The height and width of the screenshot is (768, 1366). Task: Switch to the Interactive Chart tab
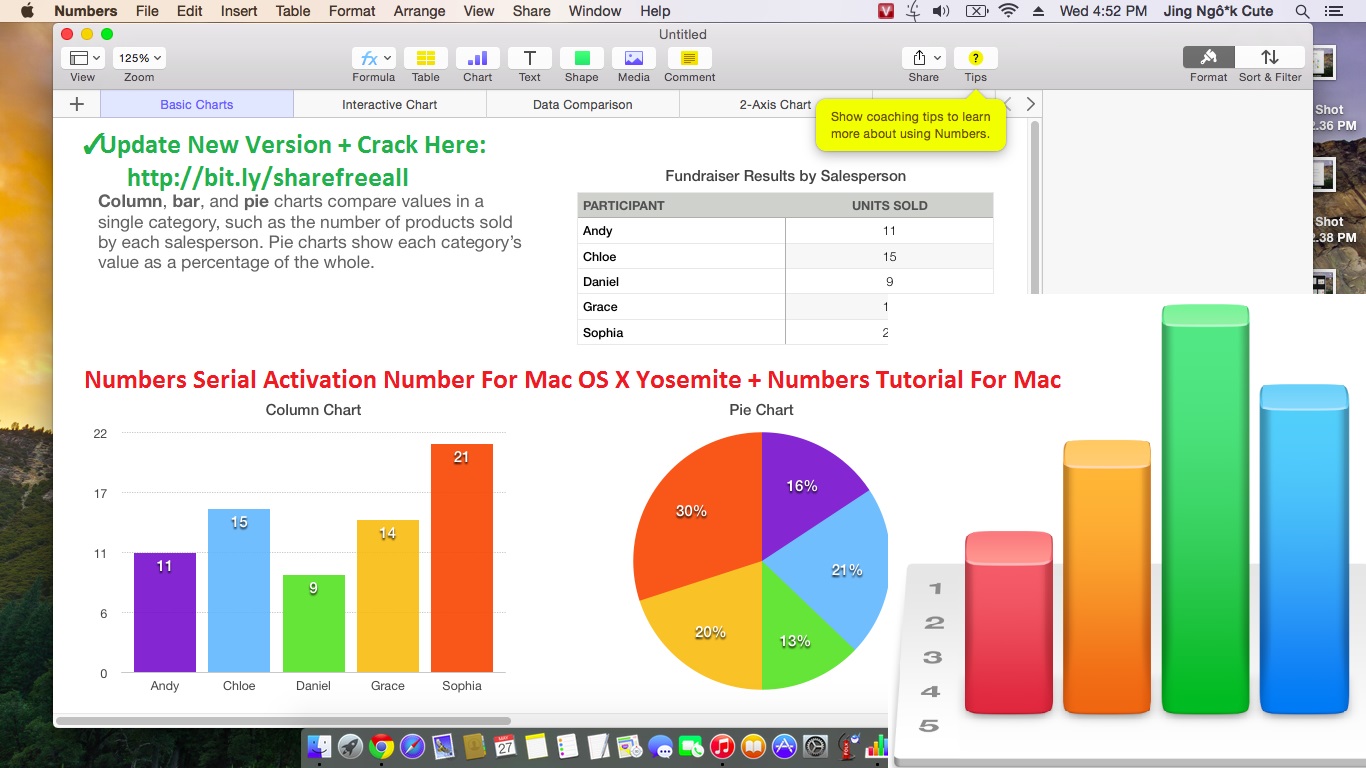(x=389, y=104)
